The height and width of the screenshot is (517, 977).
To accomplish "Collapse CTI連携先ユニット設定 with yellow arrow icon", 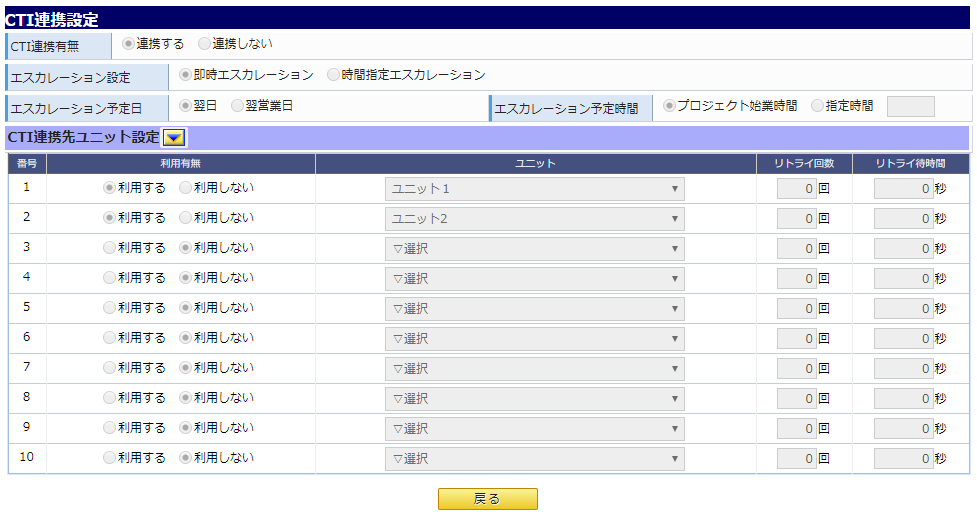I will point(174,138).
